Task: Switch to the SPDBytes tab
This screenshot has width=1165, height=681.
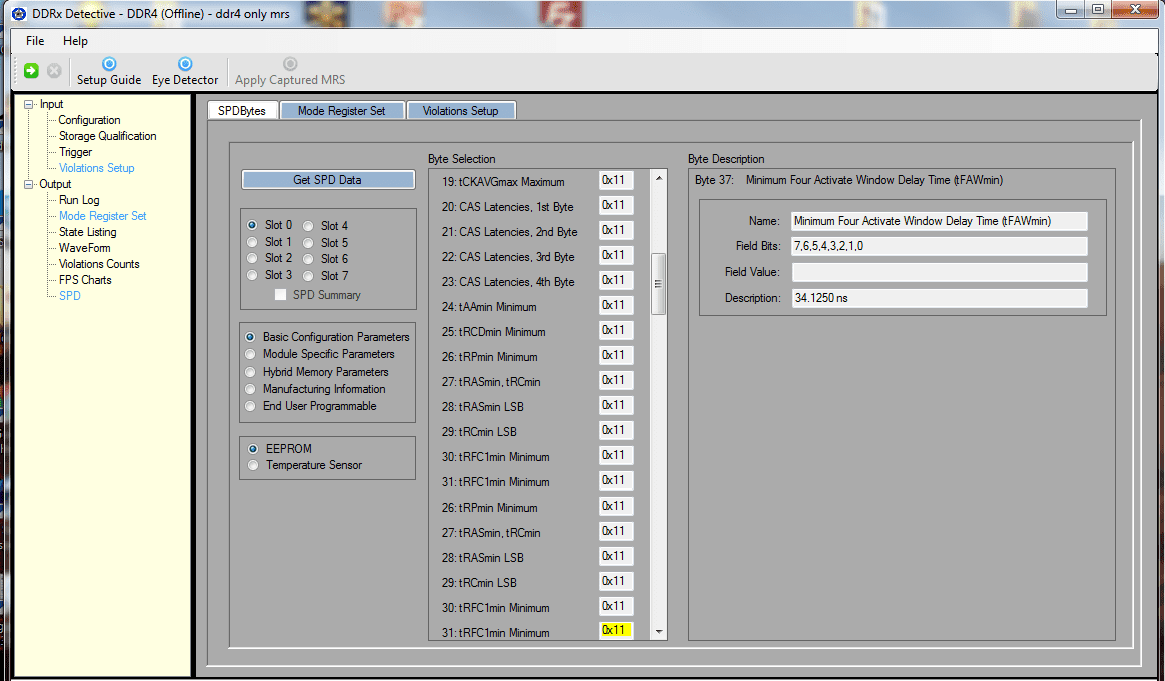Action: [x=242, y=111]
